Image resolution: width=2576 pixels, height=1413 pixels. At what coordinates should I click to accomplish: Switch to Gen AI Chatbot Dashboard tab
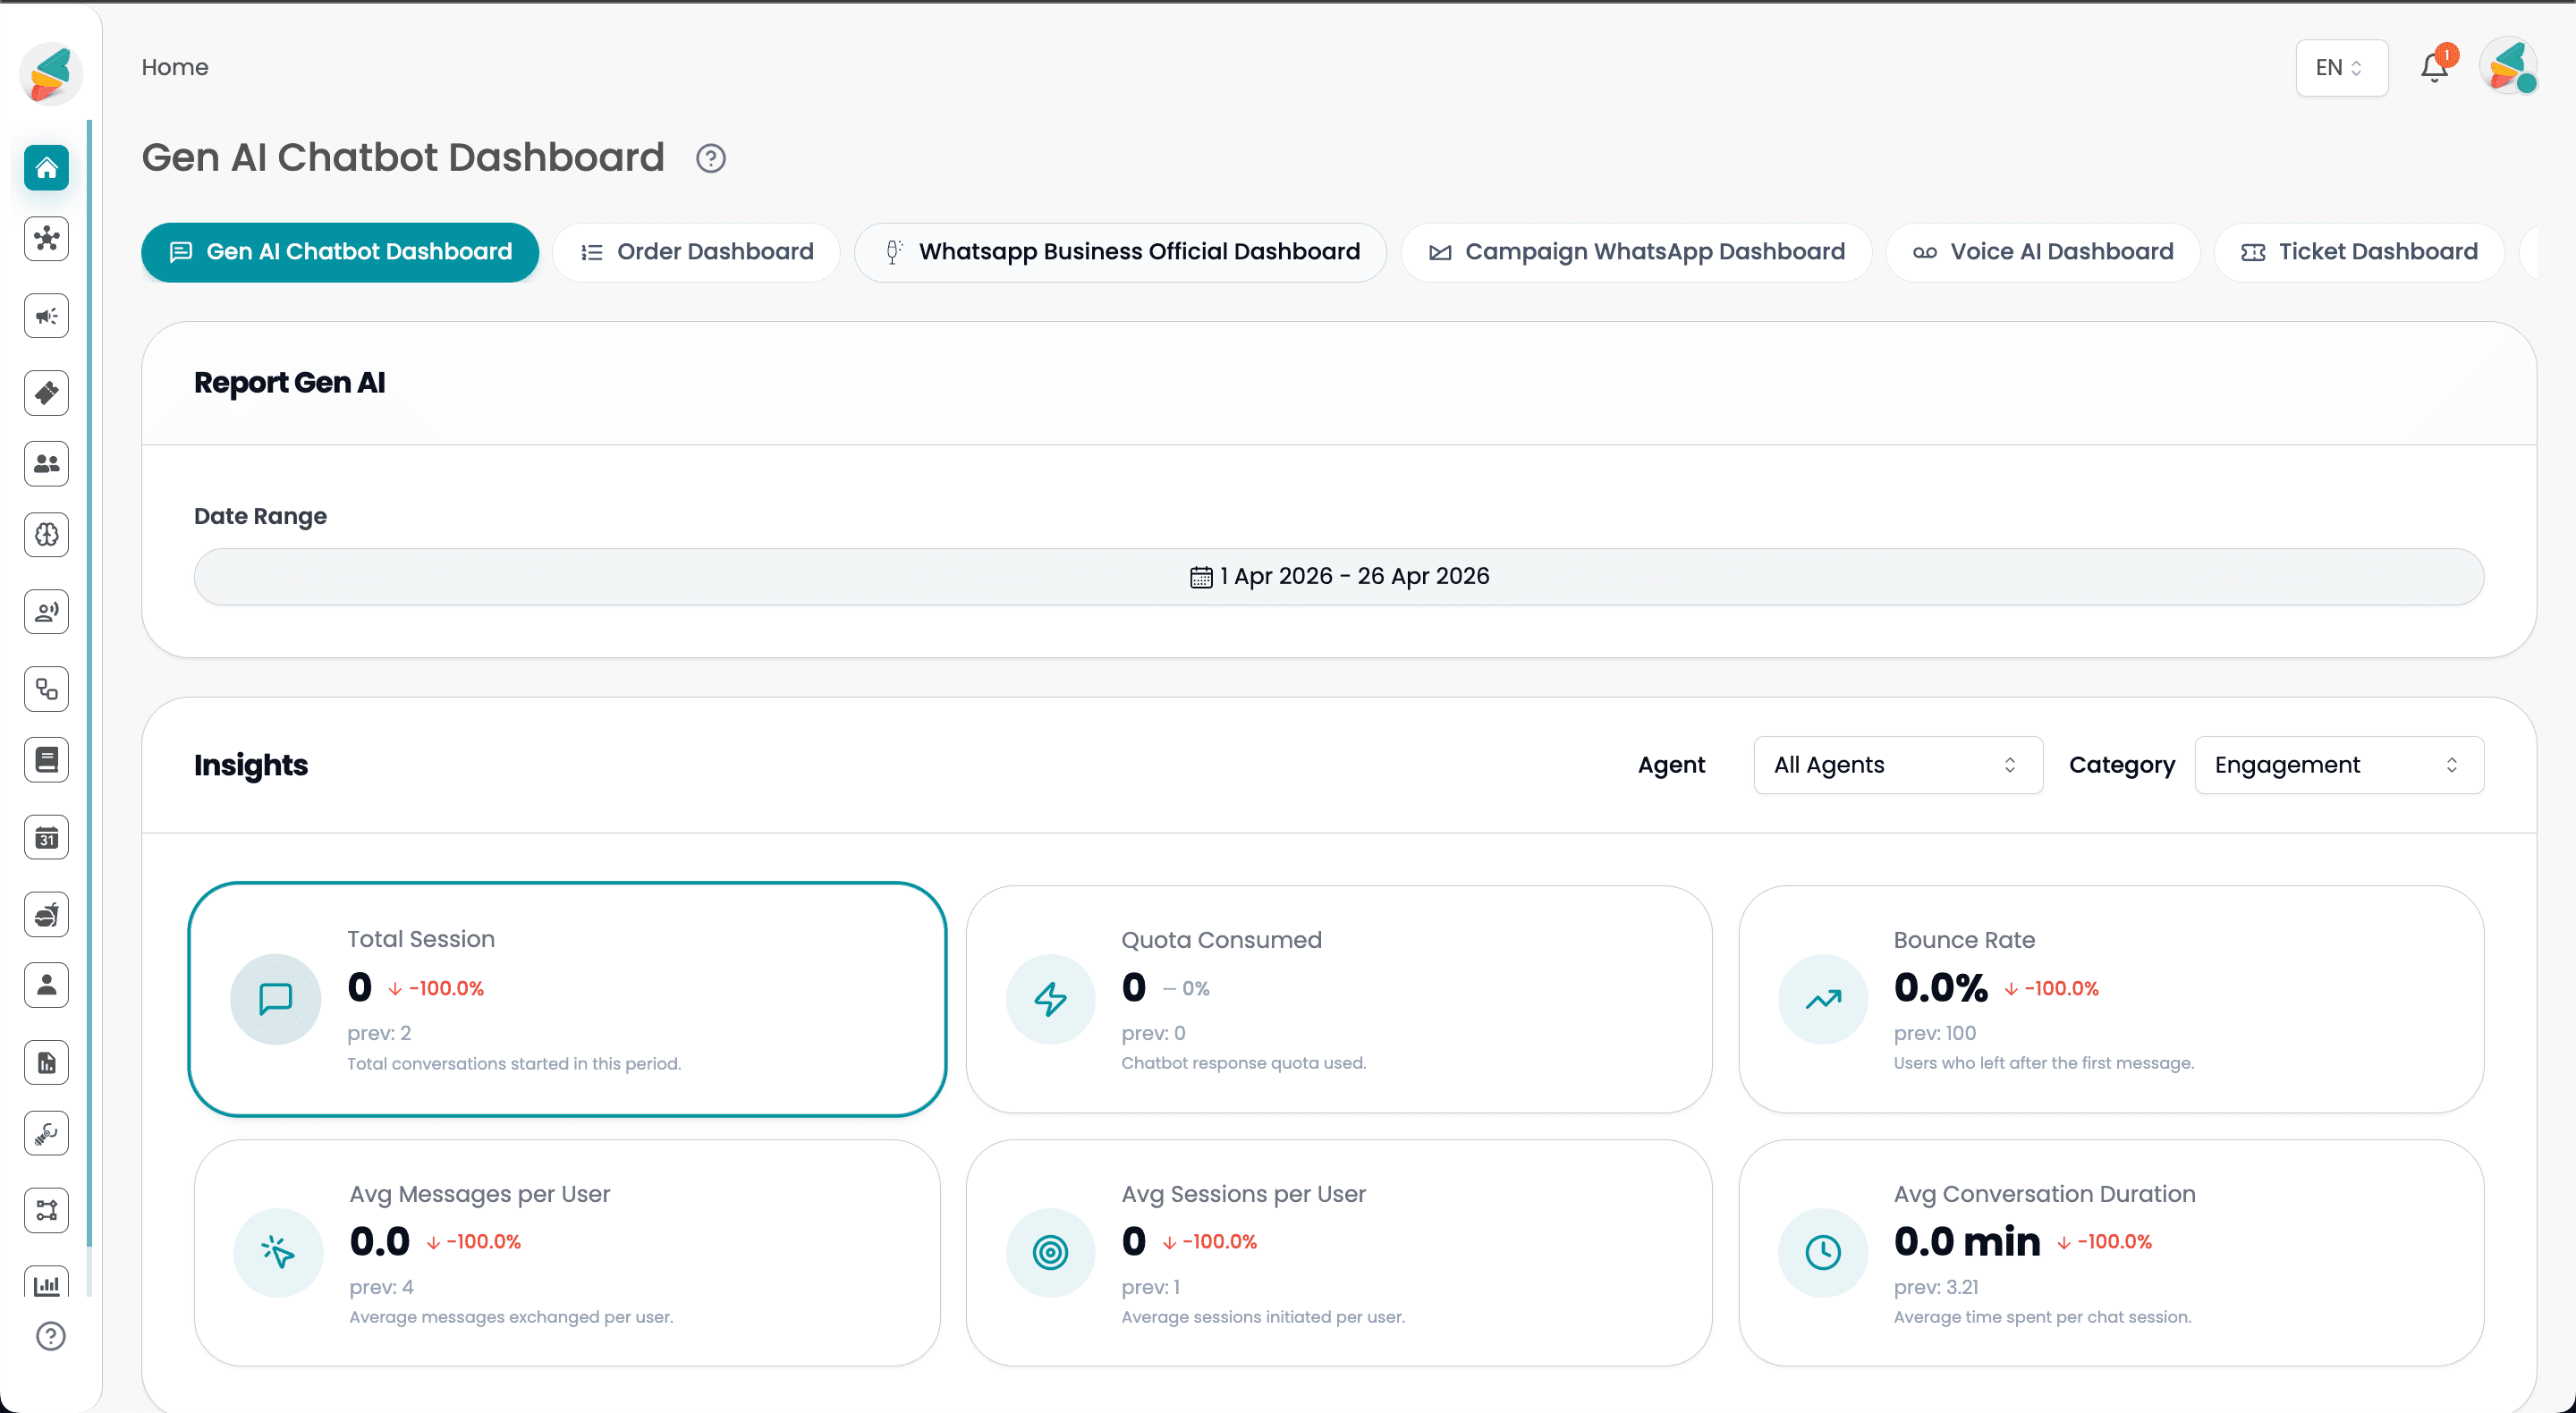tap(340, 252)
